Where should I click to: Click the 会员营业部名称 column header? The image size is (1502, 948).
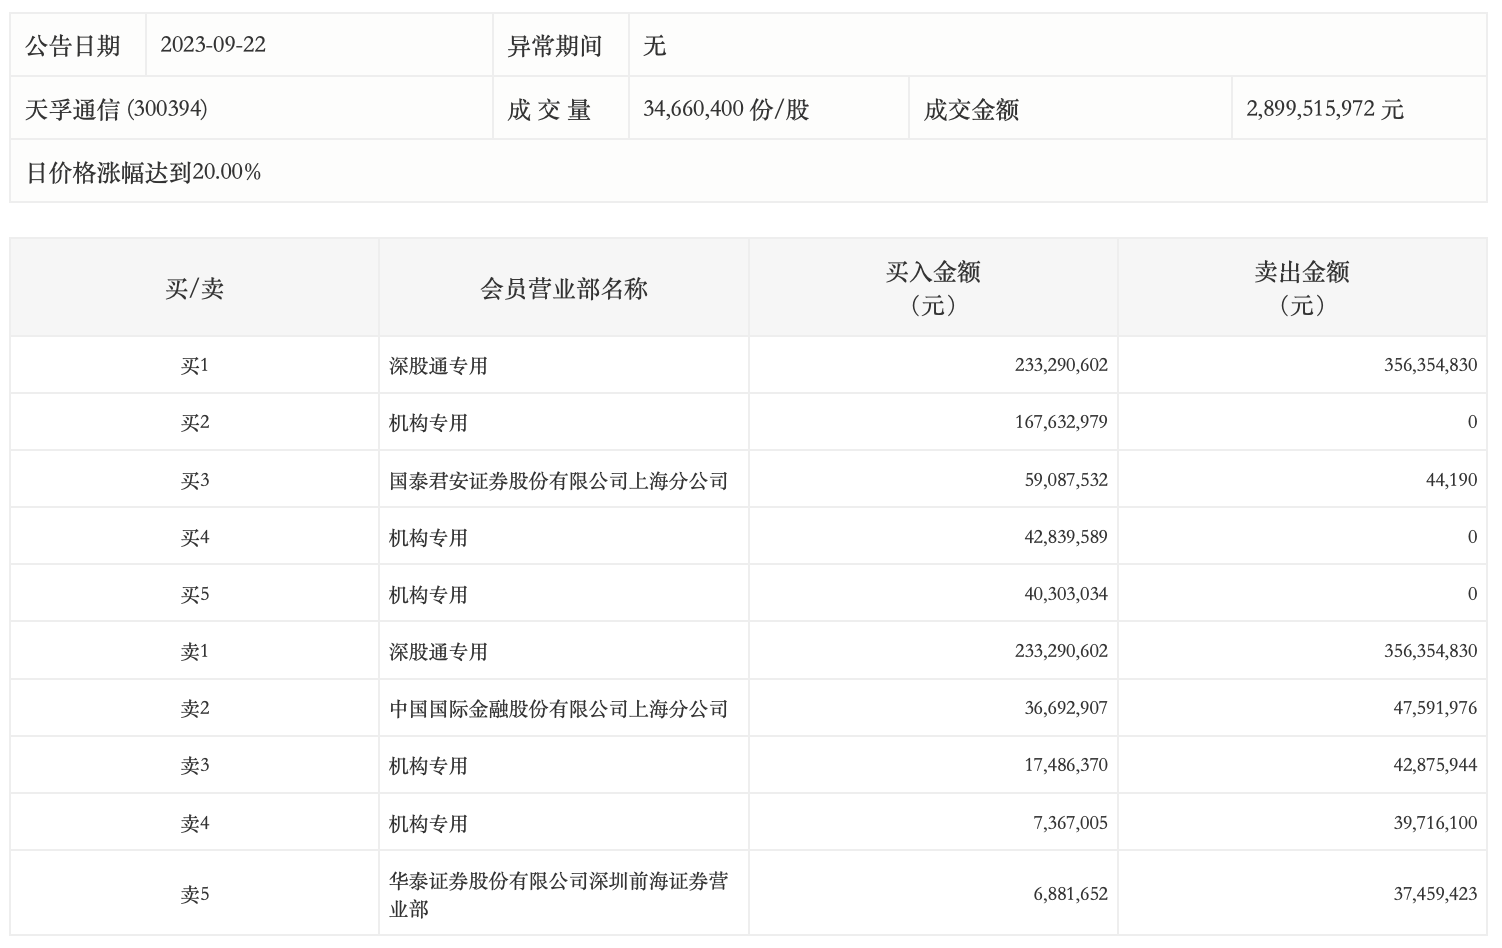coord(564,289)
